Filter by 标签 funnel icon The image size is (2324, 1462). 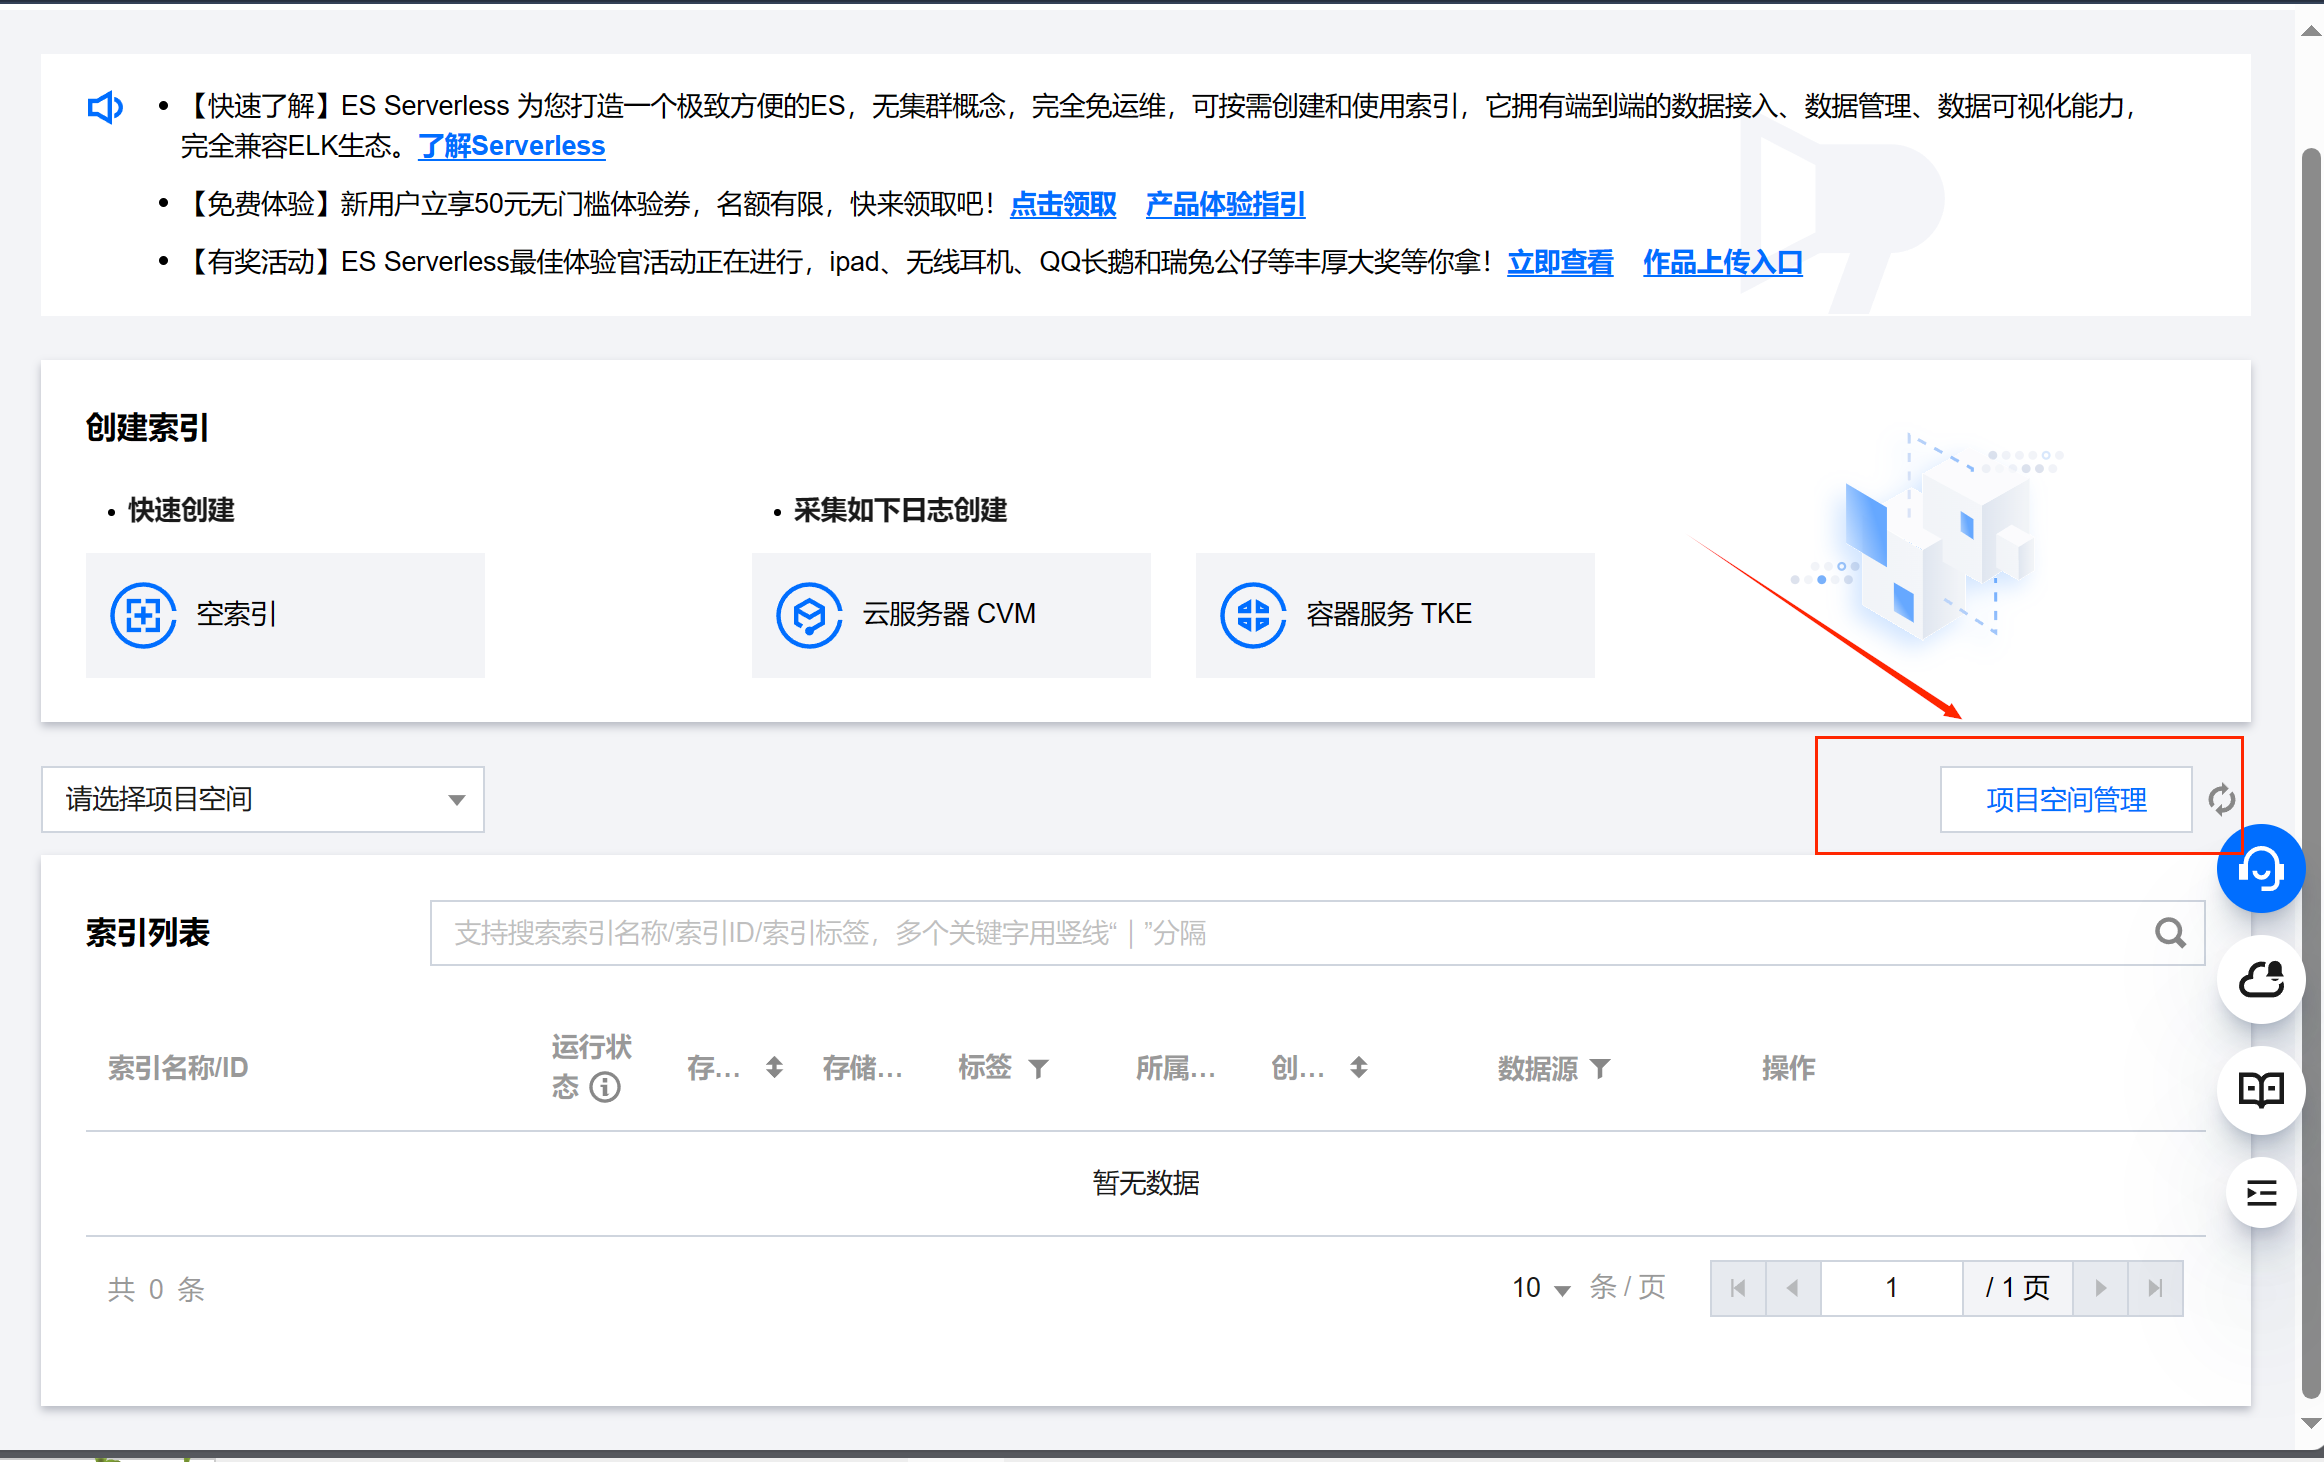click(1039, 1069)
